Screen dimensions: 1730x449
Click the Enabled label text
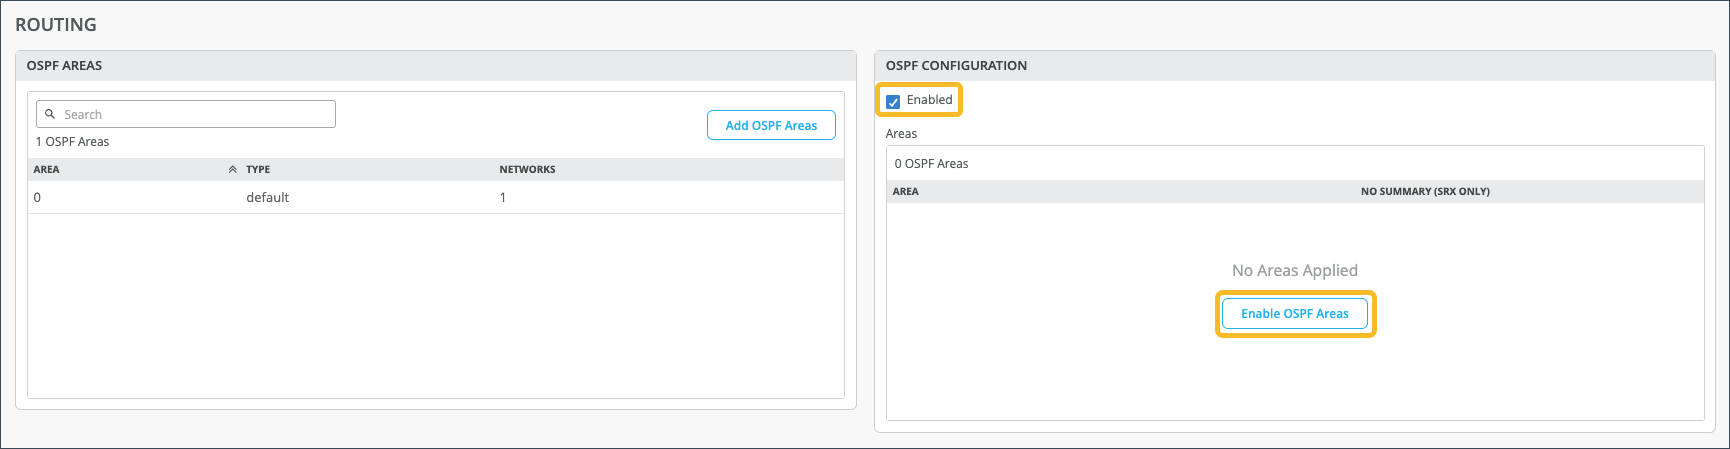pos(929,100)
